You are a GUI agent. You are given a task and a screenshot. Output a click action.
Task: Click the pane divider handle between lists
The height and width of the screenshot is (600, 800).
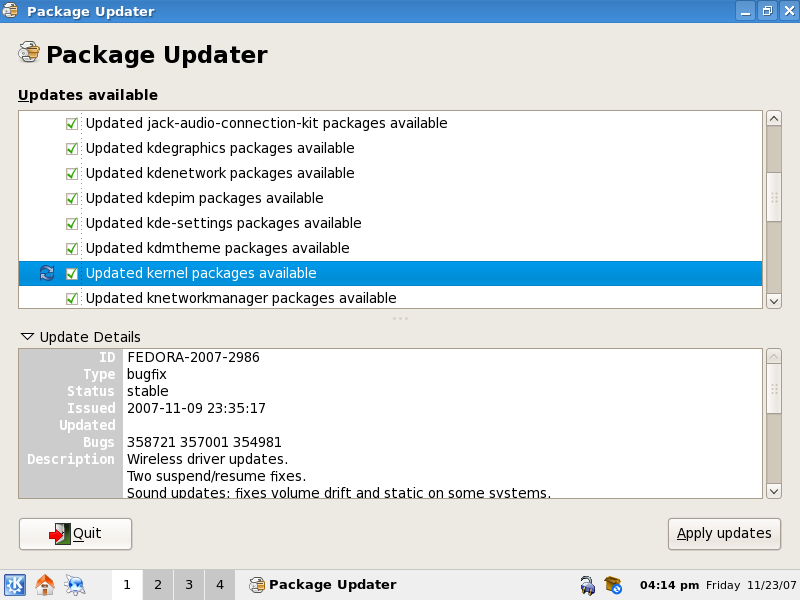[400, 318]
